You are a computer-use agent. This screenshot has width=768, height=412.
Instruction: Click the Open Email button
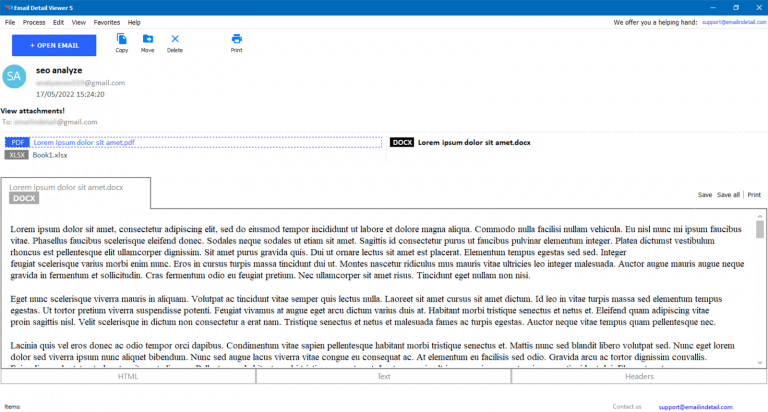[x=54, y=45]
